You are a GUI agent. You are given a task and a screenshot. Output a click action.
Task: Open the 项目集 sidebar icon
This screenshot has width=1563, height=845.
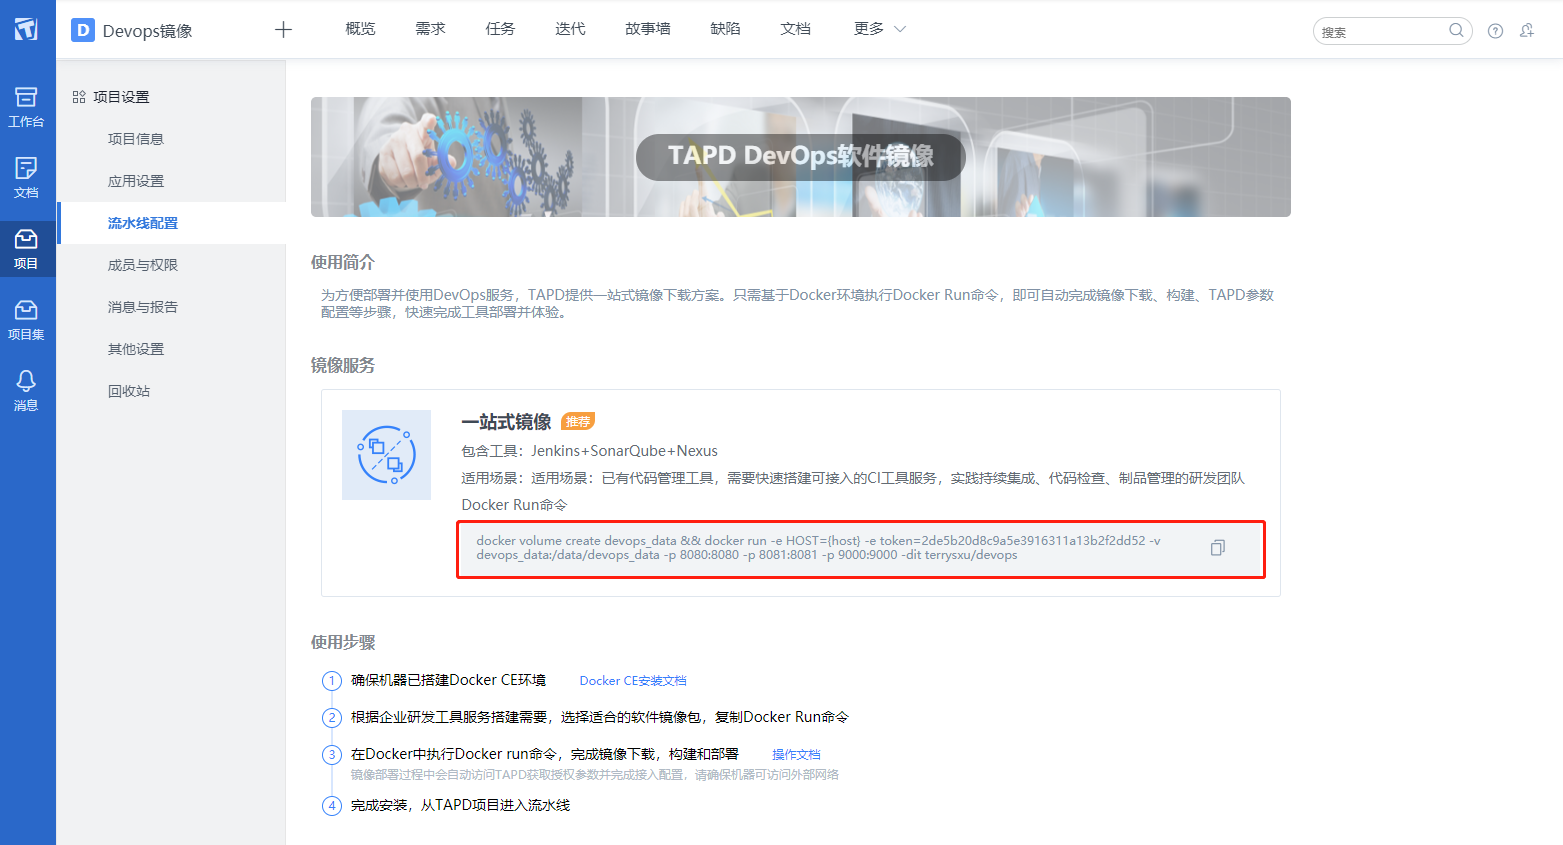click(26, 320)
